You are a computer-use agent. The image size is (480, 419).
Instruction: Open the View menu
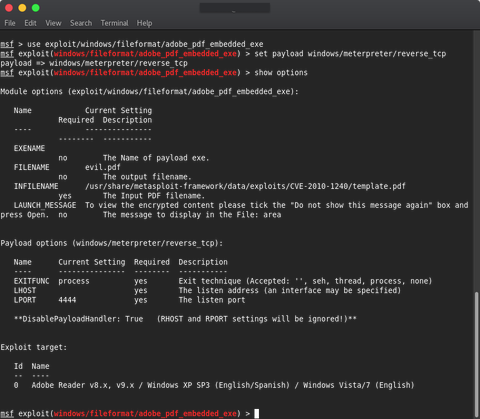click(53, 23)
